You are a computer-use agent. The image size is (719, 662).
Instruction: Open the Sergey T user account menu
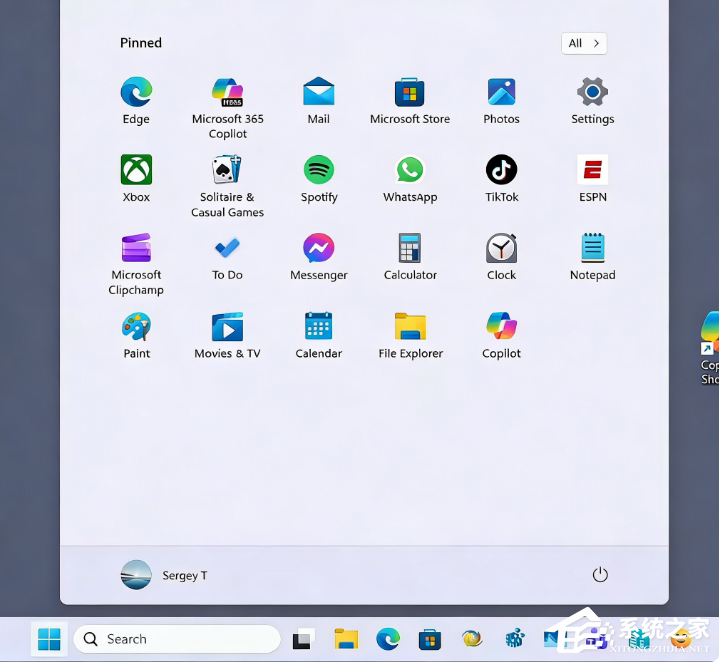tap(164, 575)
